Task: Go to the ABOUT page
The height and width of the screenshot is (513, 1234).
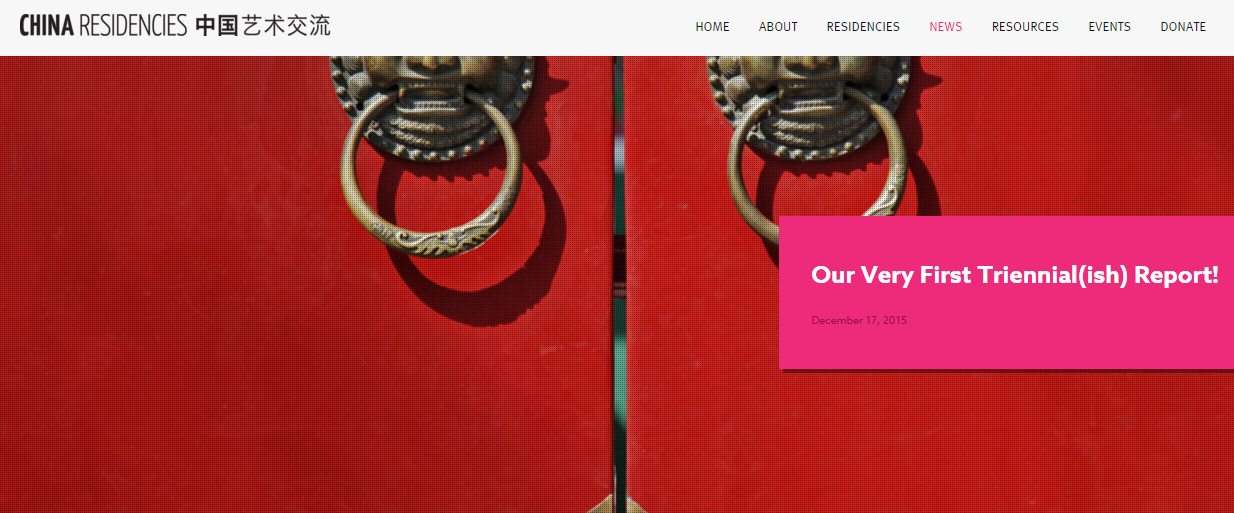Action: 778,27
